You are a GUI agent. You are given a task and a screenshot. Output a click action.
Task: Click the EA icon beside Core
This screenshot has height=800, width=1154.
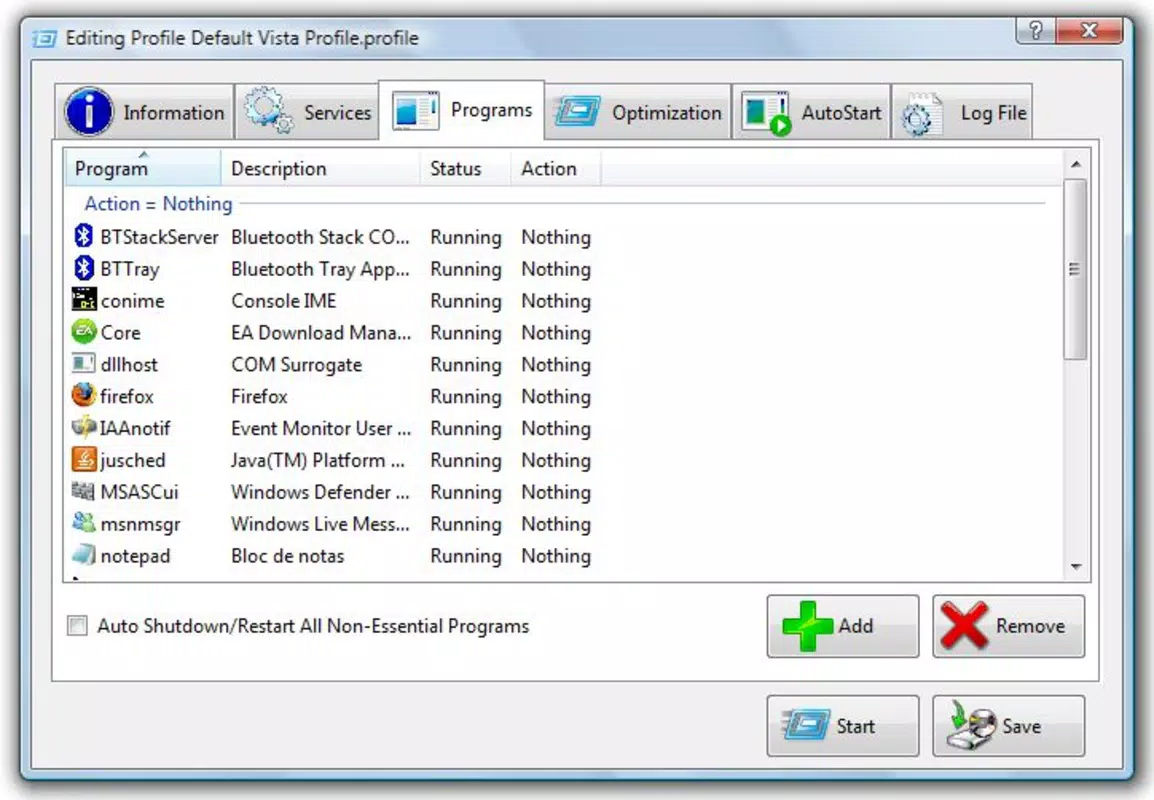point(84,332)
